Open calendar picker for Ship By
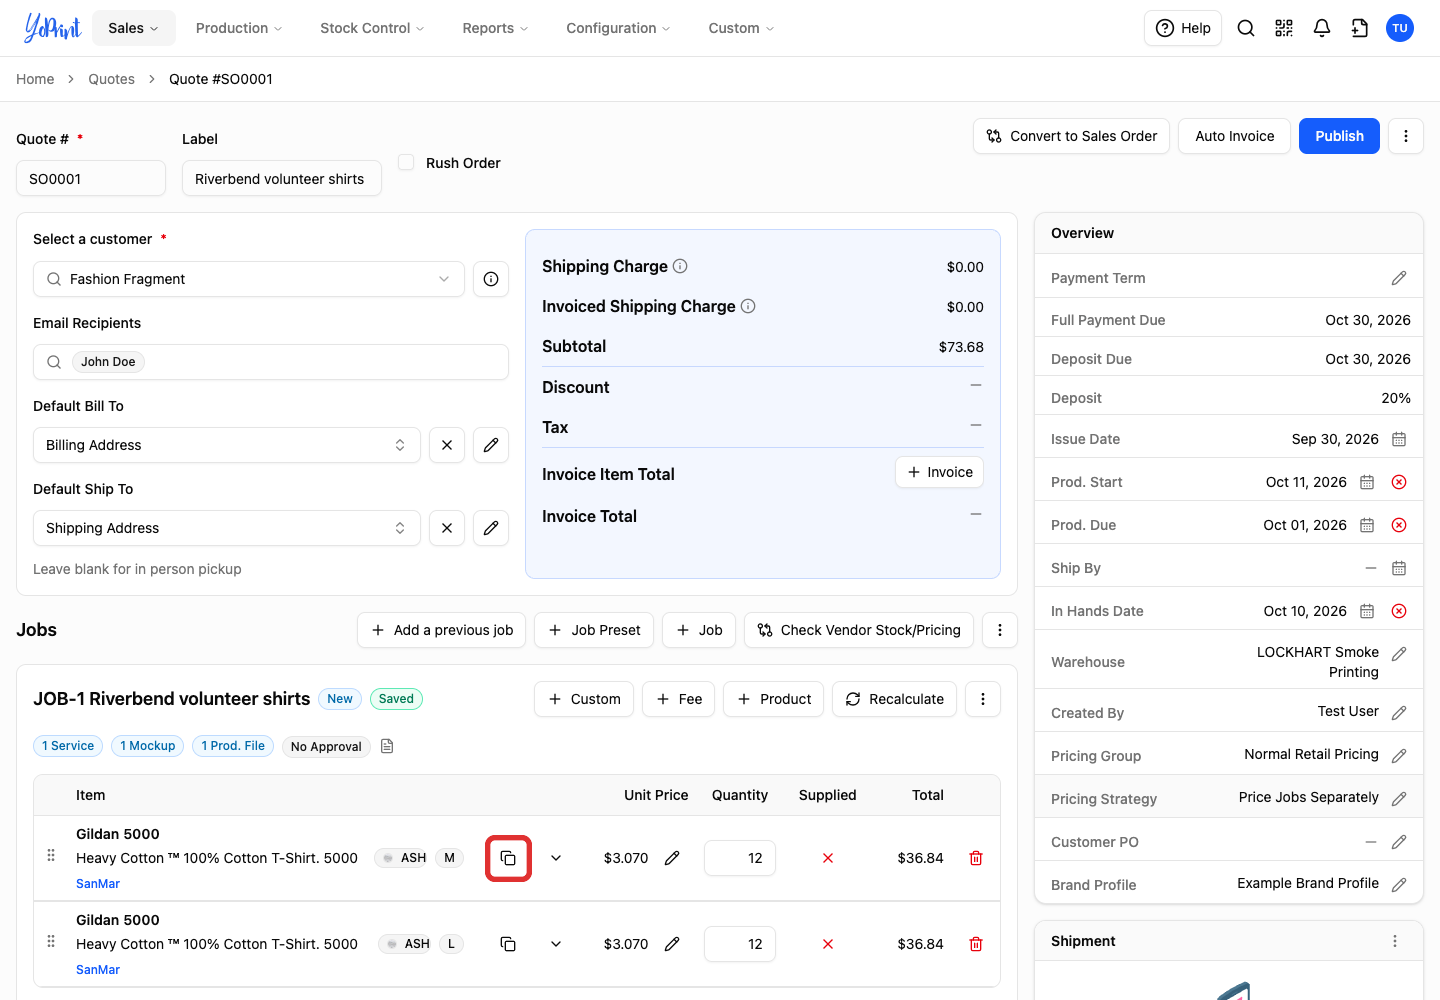Screen dimensions: 1440x1000 point(1399,568)
